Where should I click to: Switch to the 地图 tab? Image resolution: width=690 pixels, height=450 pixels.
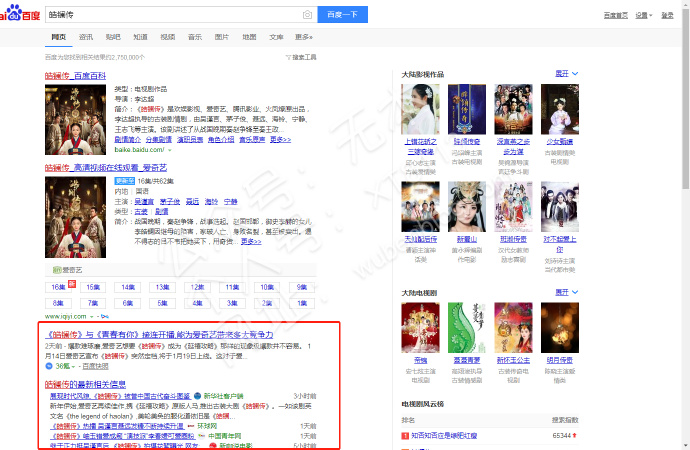(x=249, y=37)
